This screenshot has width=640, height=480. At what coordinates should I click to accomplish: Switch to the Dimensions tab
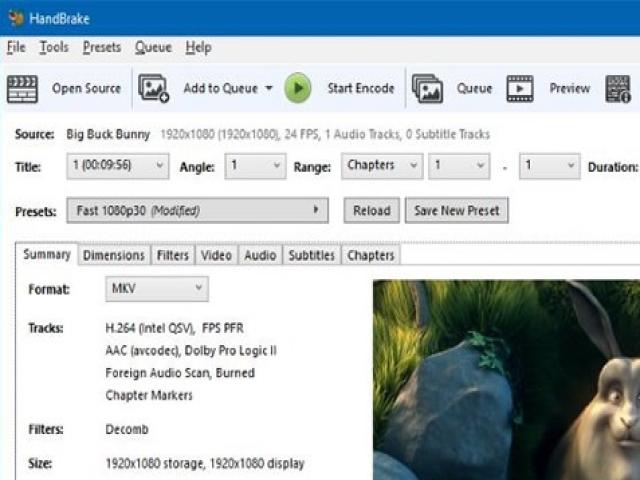(x=114, y=256)
